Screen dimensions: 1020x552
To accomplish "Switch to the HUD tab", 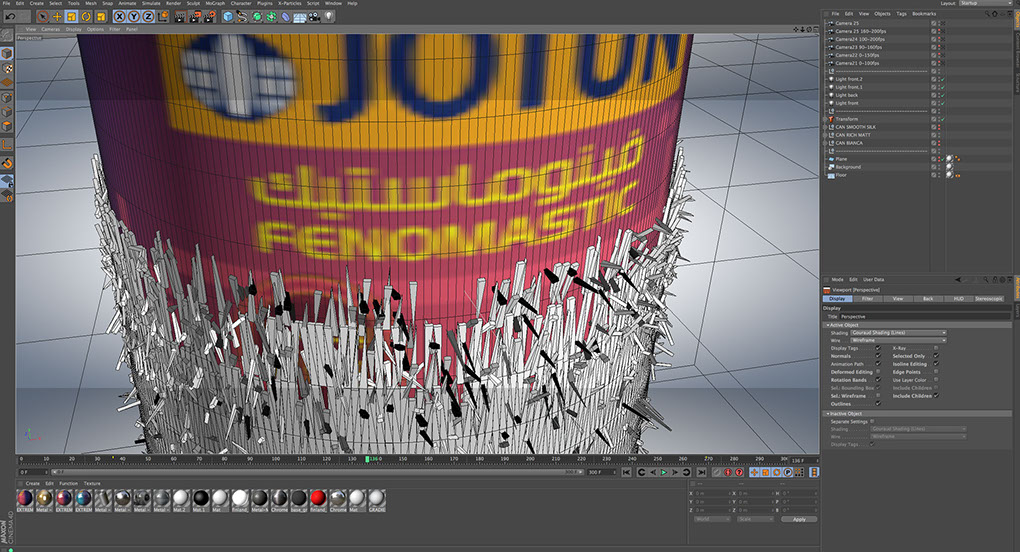I will [x=958, y=298].
